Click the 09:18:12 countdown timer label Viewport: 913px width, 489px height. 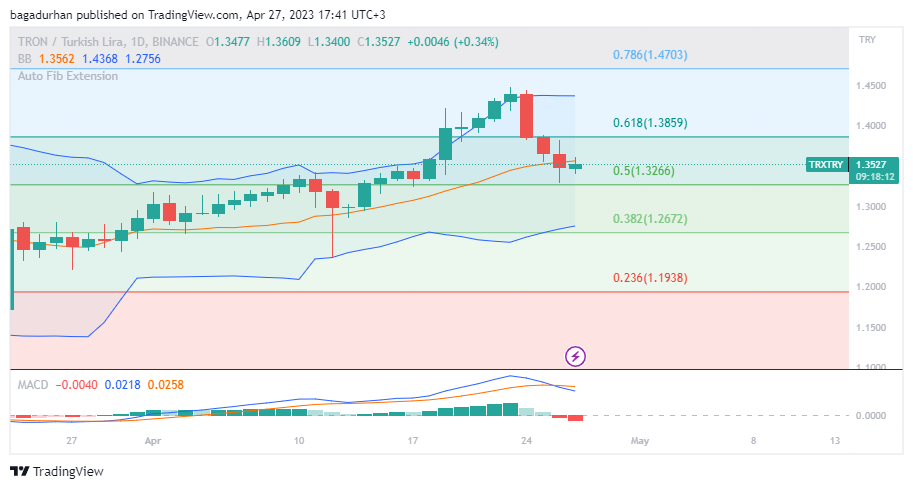(875, 176)
